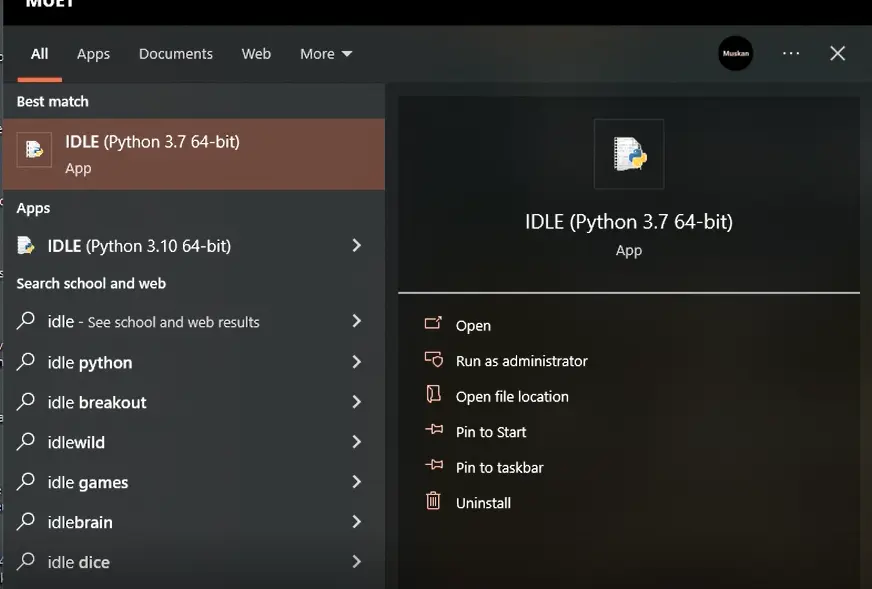Viewport: 872px width, 589px height.
Task: Expand the idle python suggestion chevron
Action: [x=356, y=362]
